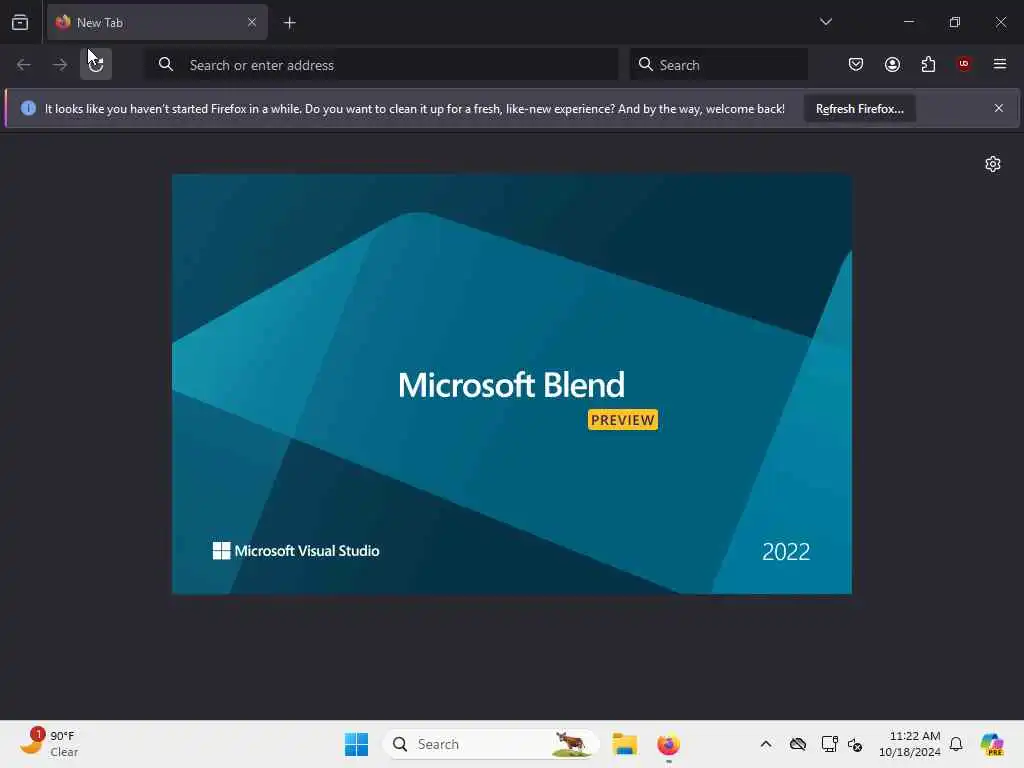Go back one page in Firefox
1024x768 pixels.
point(24,64)
